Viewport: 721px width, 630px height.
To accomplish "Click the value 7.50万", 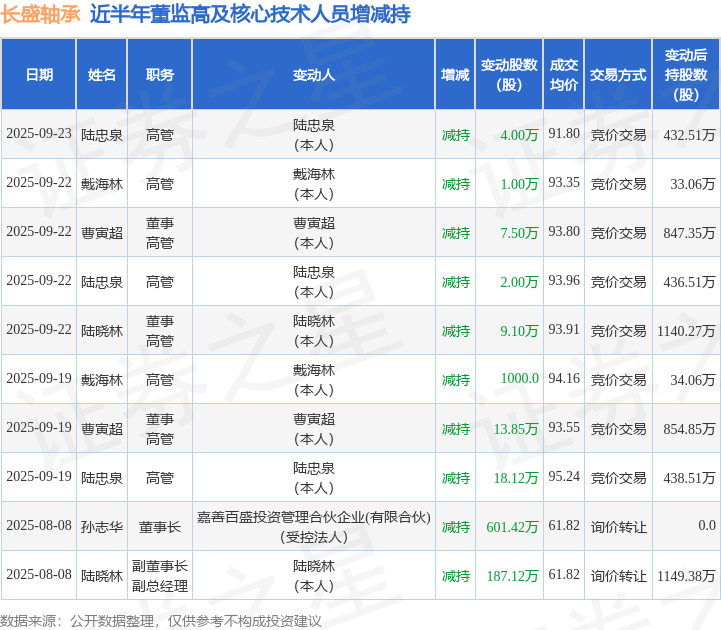I will pos(519,233).
